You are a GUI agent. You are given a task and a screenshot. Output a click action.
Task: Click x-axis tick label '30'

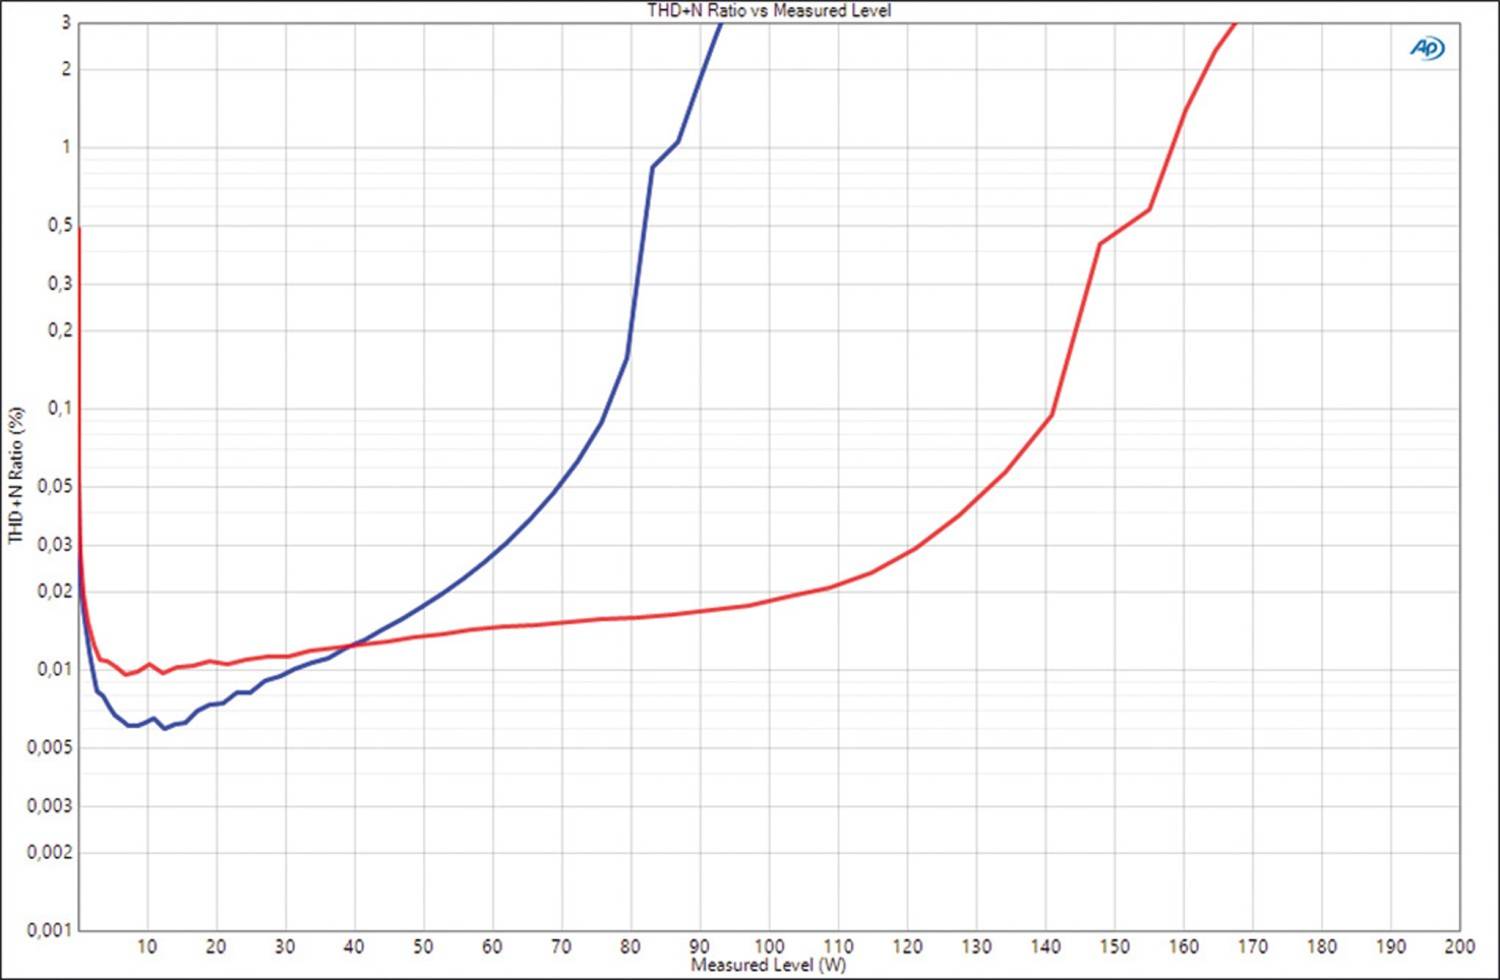(285, 946)
